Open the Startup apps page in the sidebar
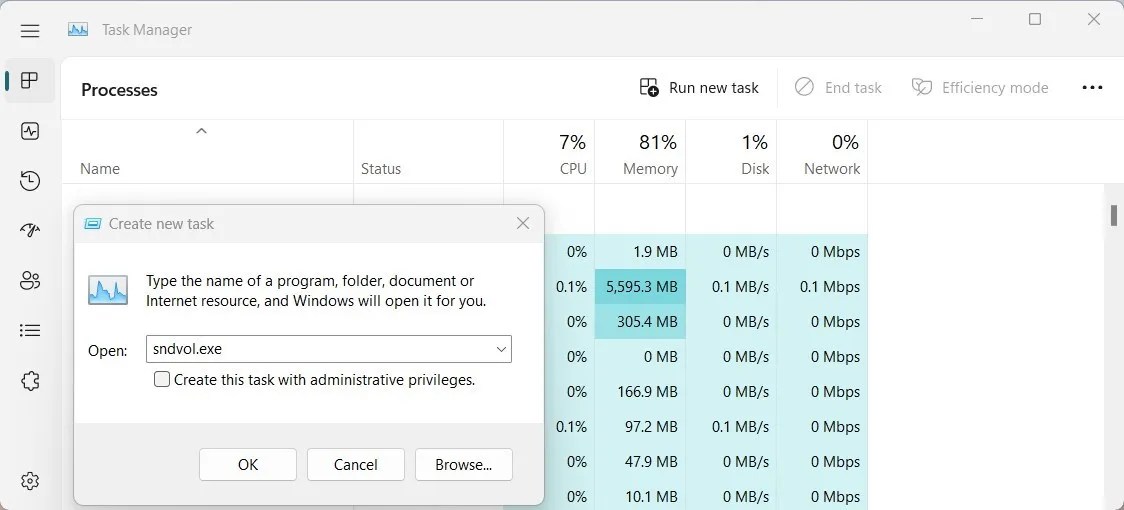This screenshot has height=510, width=1124. [30, 231]
